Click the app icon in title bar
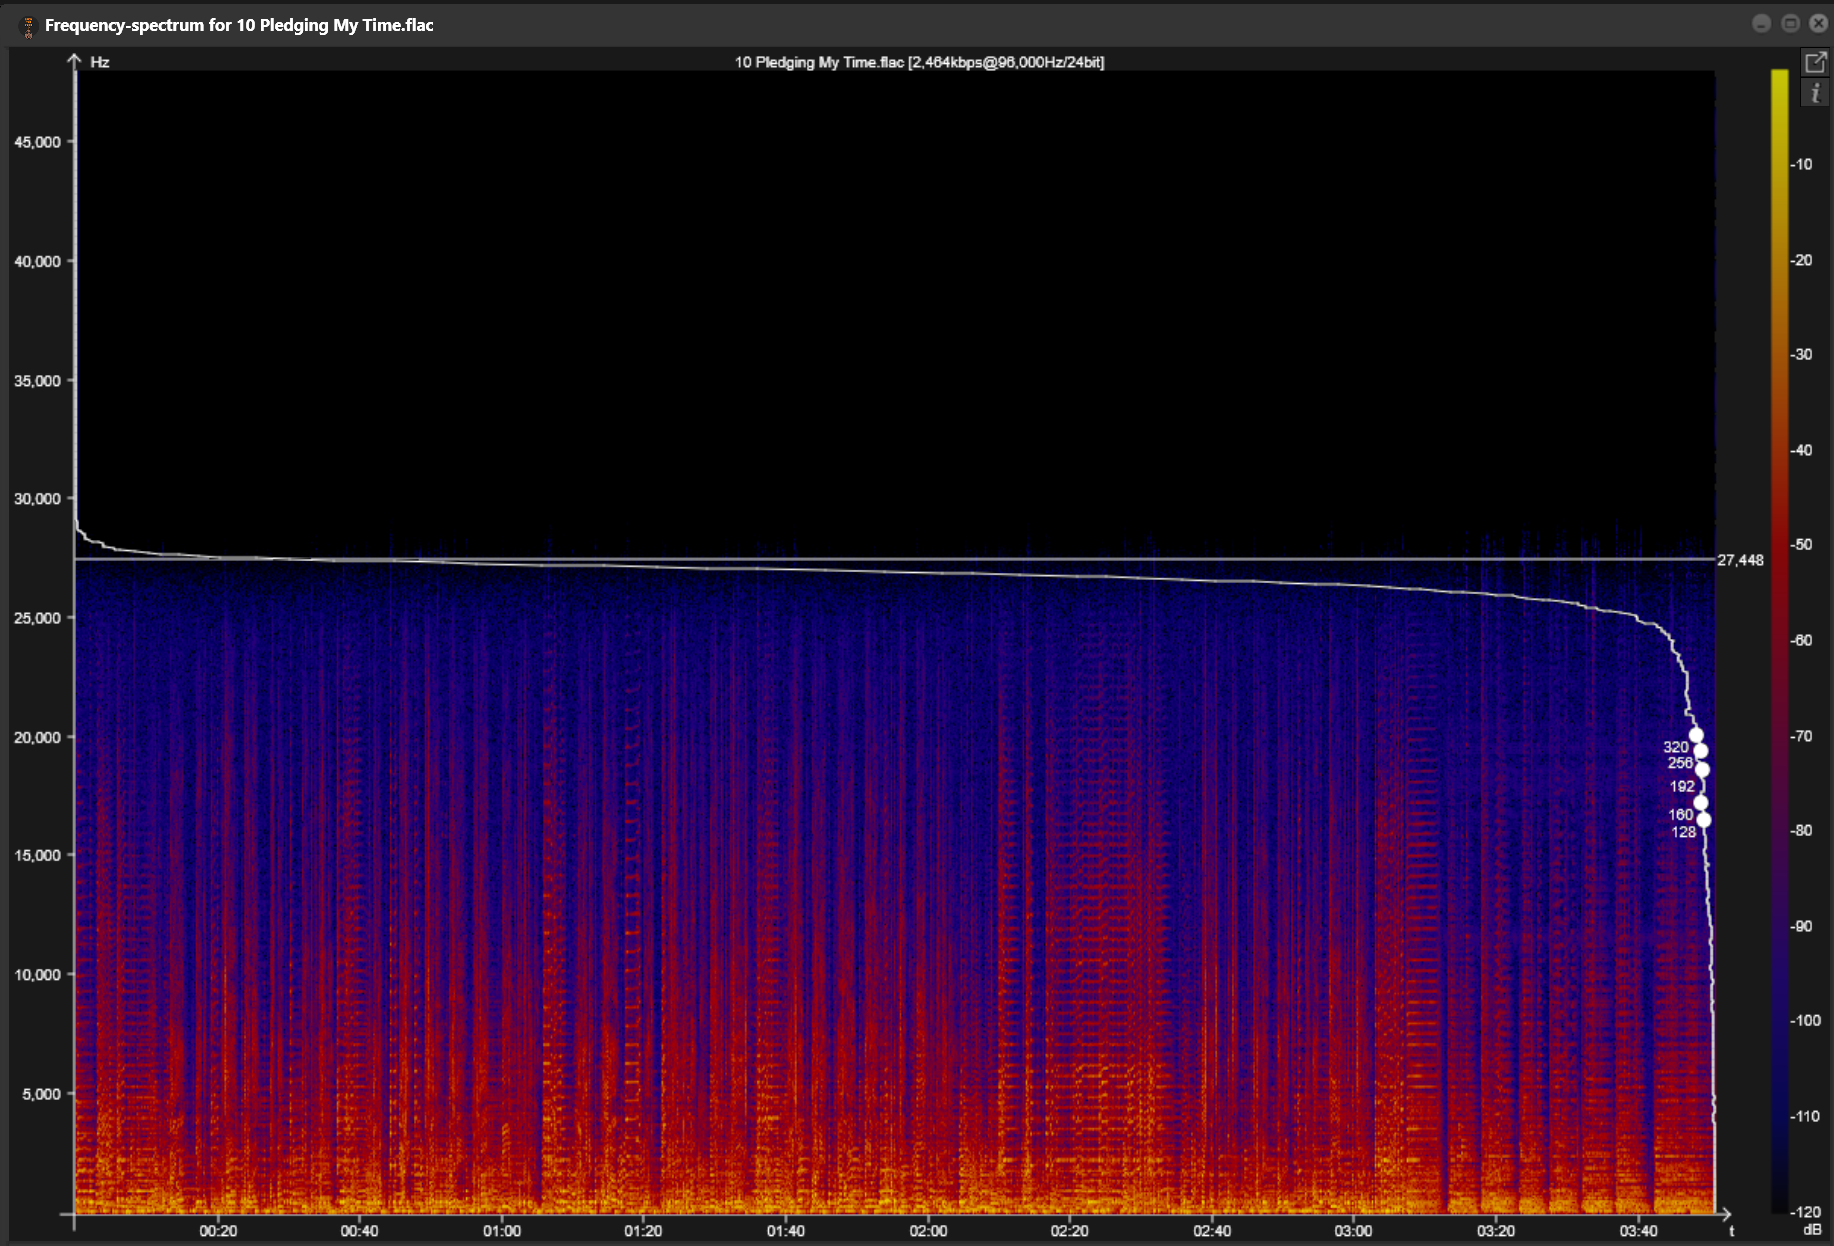This screenshot has width=1834, height=1246. pos(27,26)
